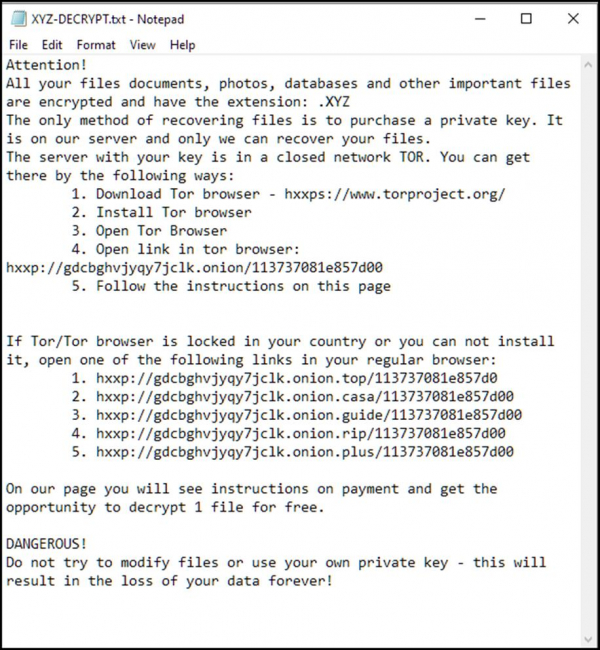Click the XYZ-DECRYPT.txt title bar text
Viewport: 600px width, 650px height.
(x=108, y=19)
